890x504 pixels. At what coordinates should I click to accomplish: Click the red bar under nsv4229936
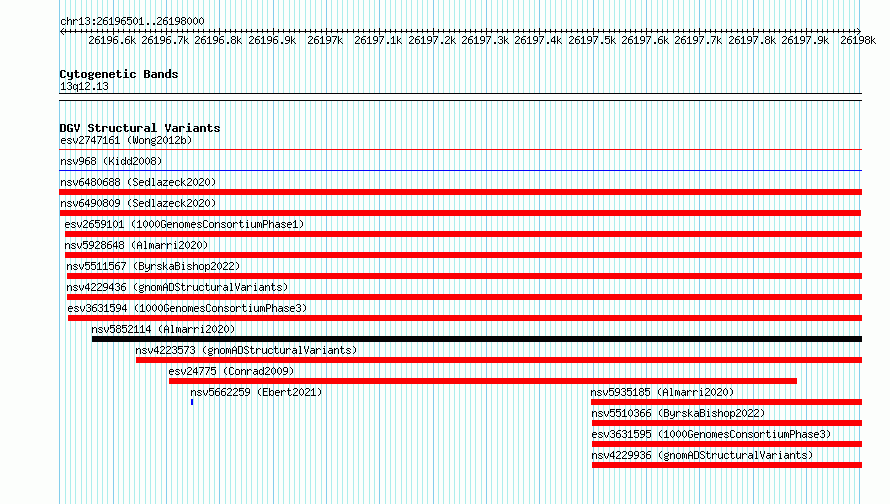[727, 465]
